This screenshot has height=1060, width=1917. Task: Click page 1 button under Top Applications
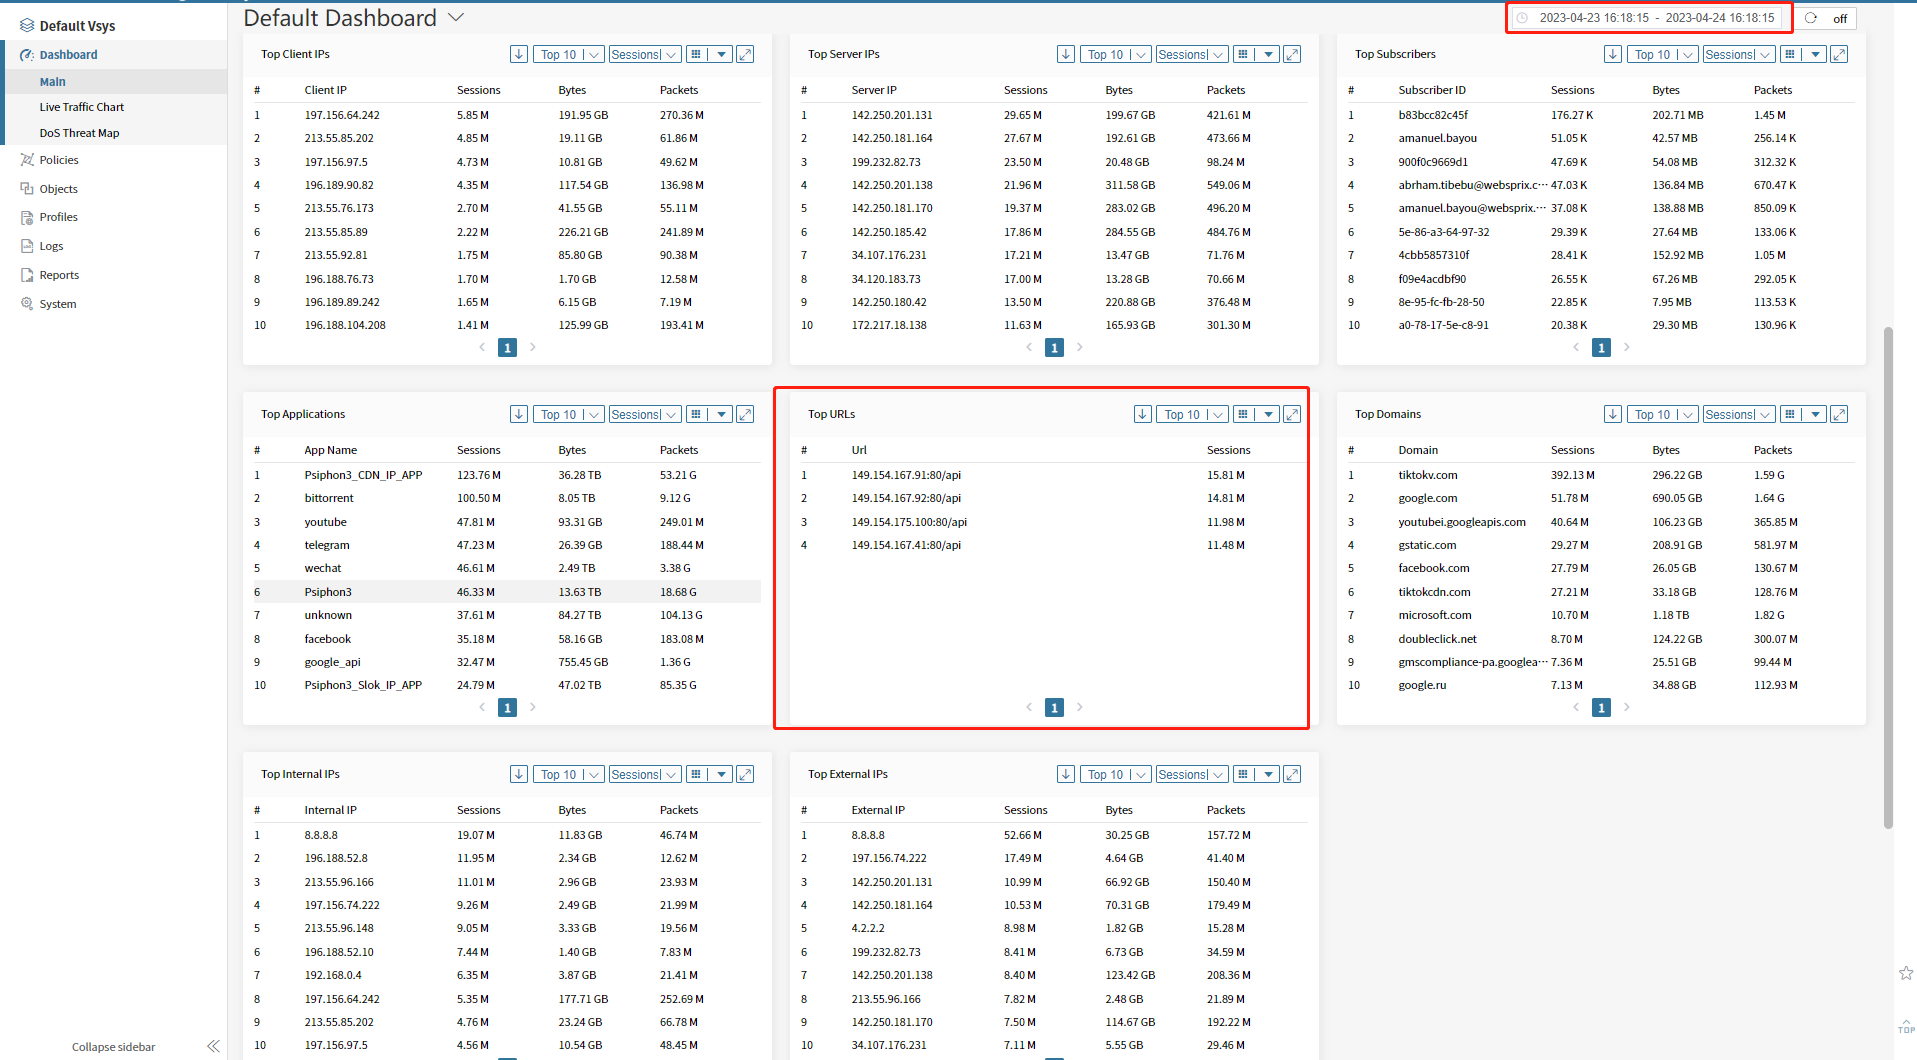(x=507, y=708)
